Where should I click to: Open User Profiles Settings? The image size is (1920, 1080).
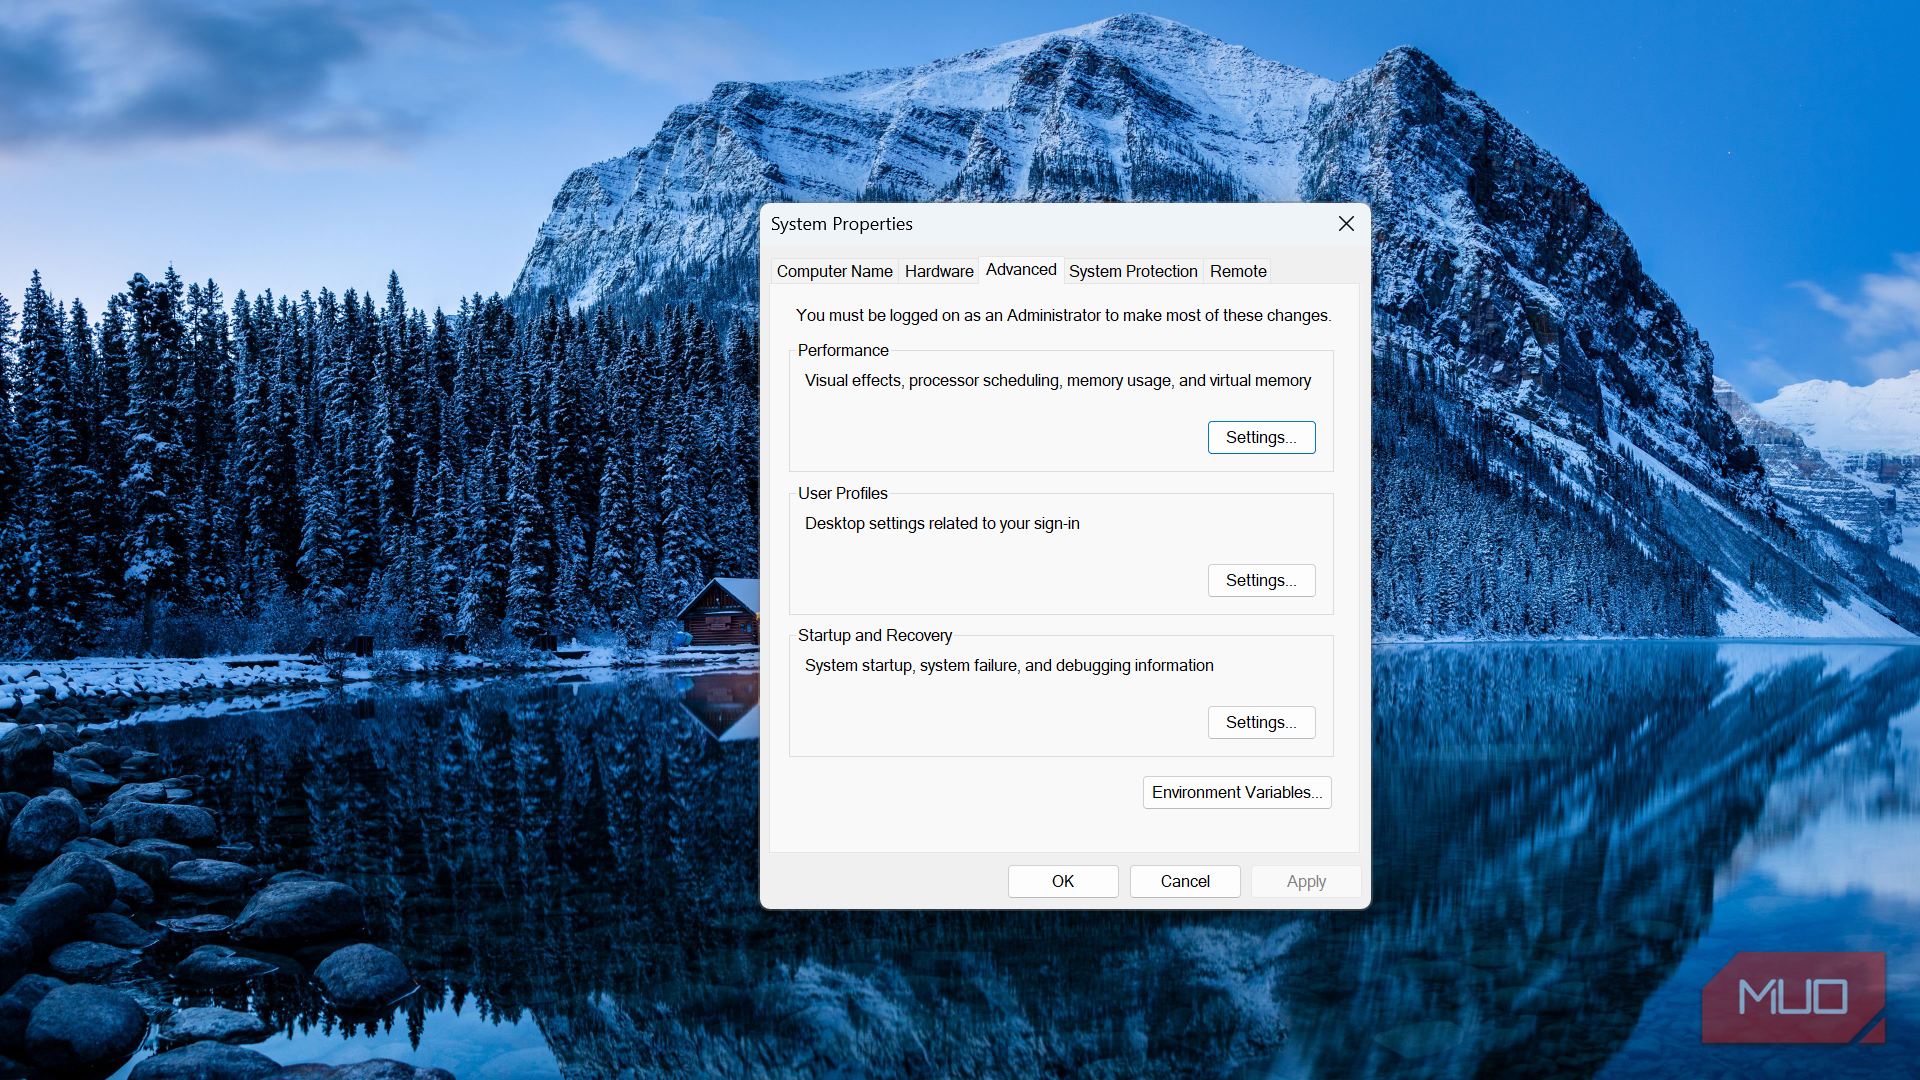[x=1261, y=580]
